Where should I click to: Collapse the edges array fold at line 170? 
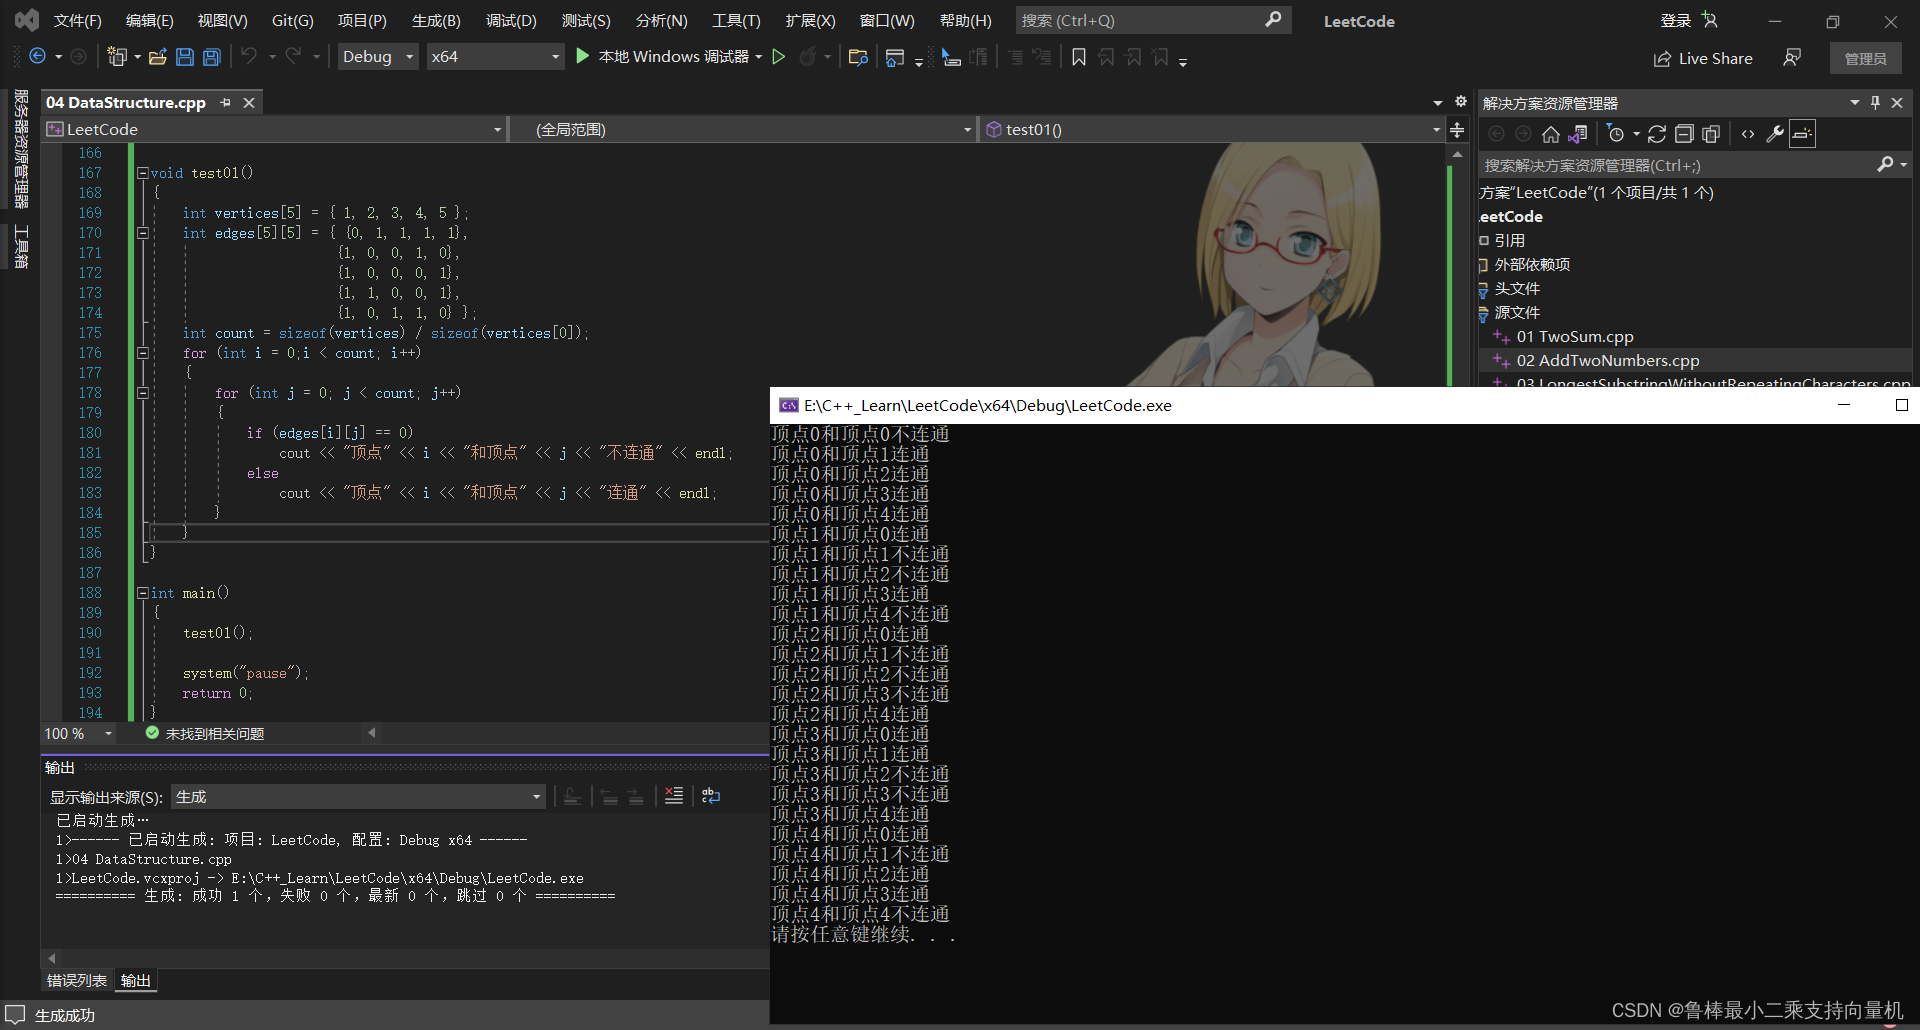[143, 233]
